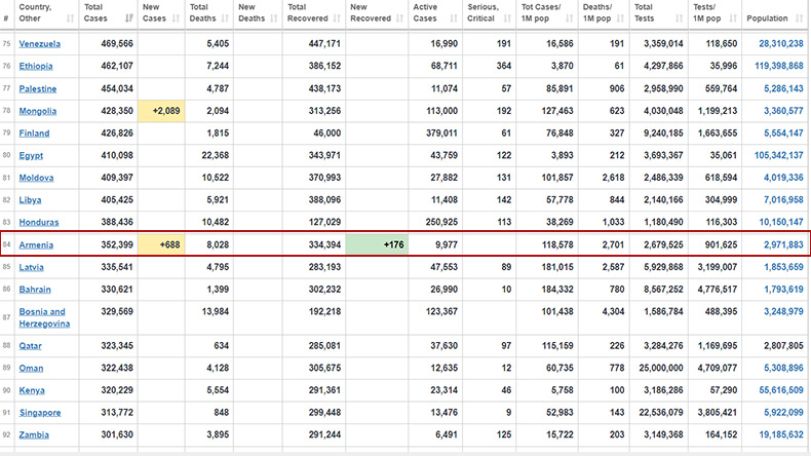Open the Mongolia country link
Screen dimensions: 811x456
(38, 111)
